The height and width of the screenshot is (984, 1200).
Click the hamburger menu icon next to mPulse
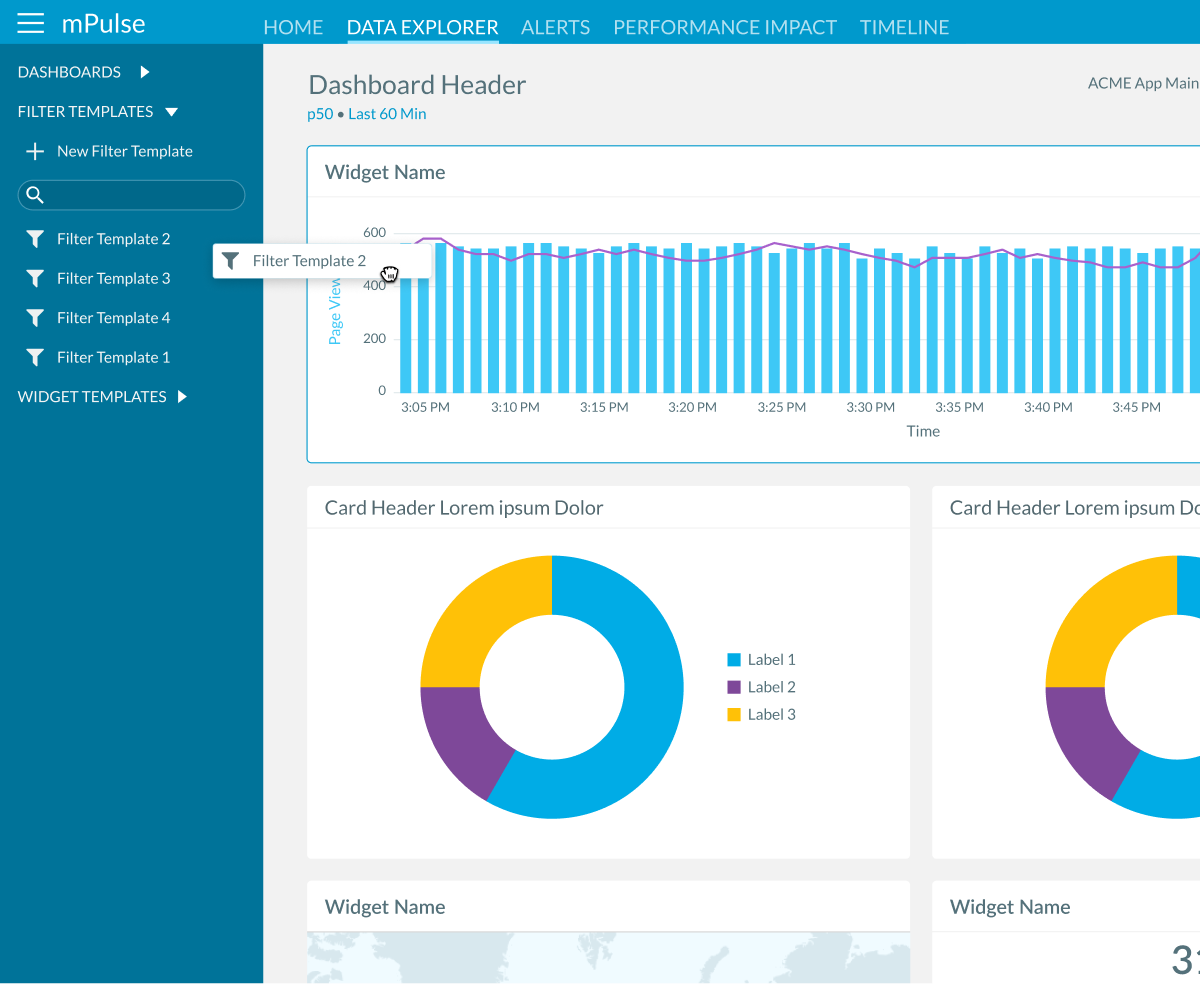tap(30, 24)
